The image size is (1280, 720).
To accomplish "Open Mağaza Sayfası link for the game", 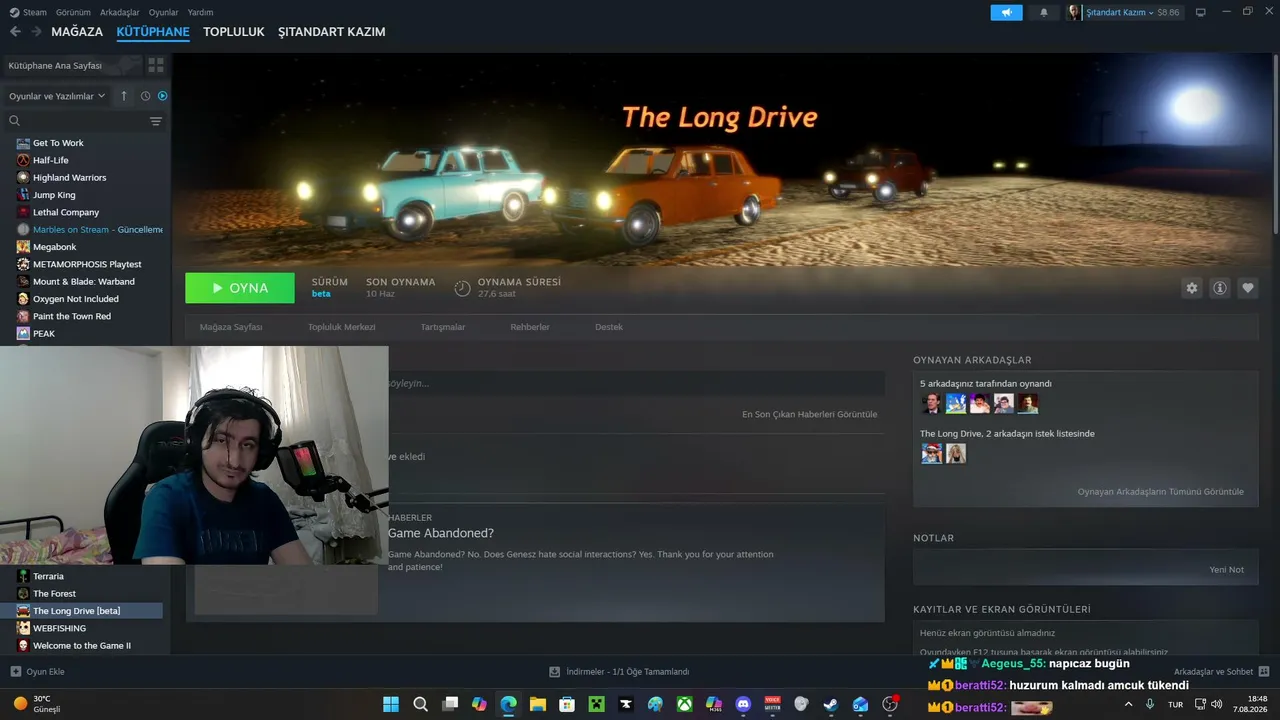I will tap(231, 327).
